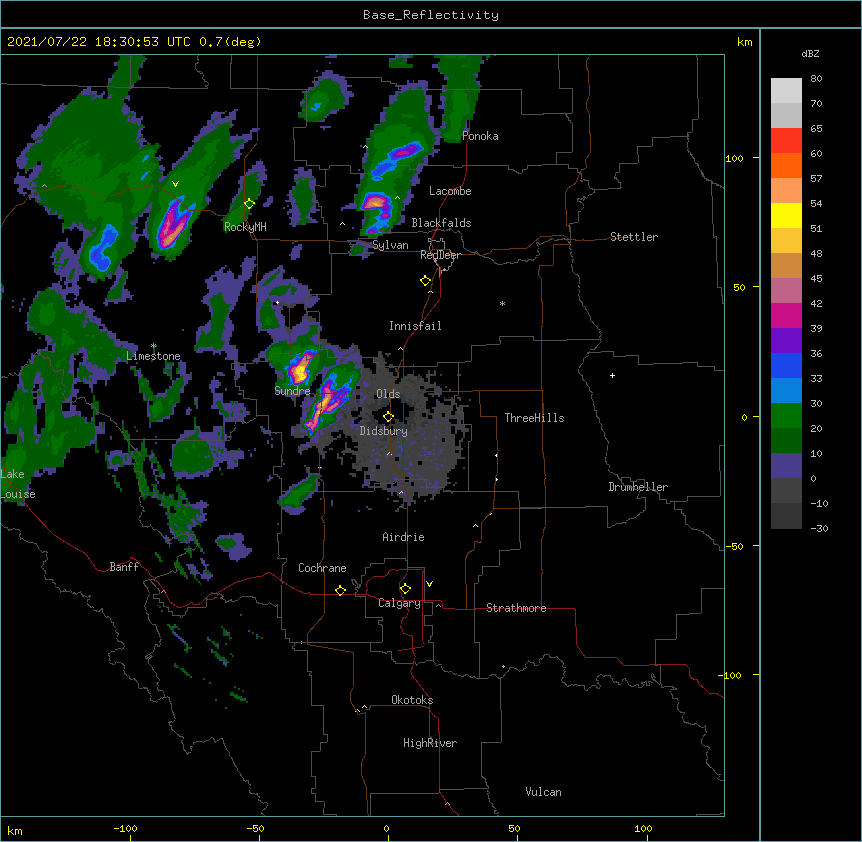Click the yellow diamond marker near RockyMH
This screenshot has width=862, height=842.
point(250,204)
